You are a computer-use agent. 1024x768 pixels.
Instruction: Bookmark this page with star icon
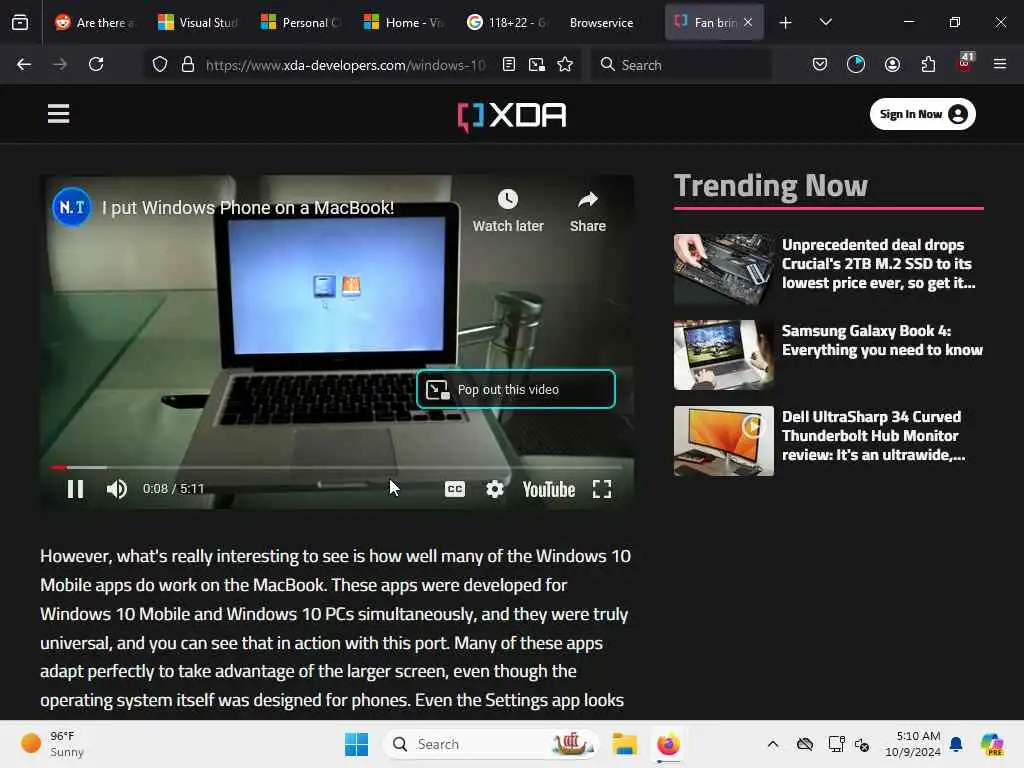(566, 64)
